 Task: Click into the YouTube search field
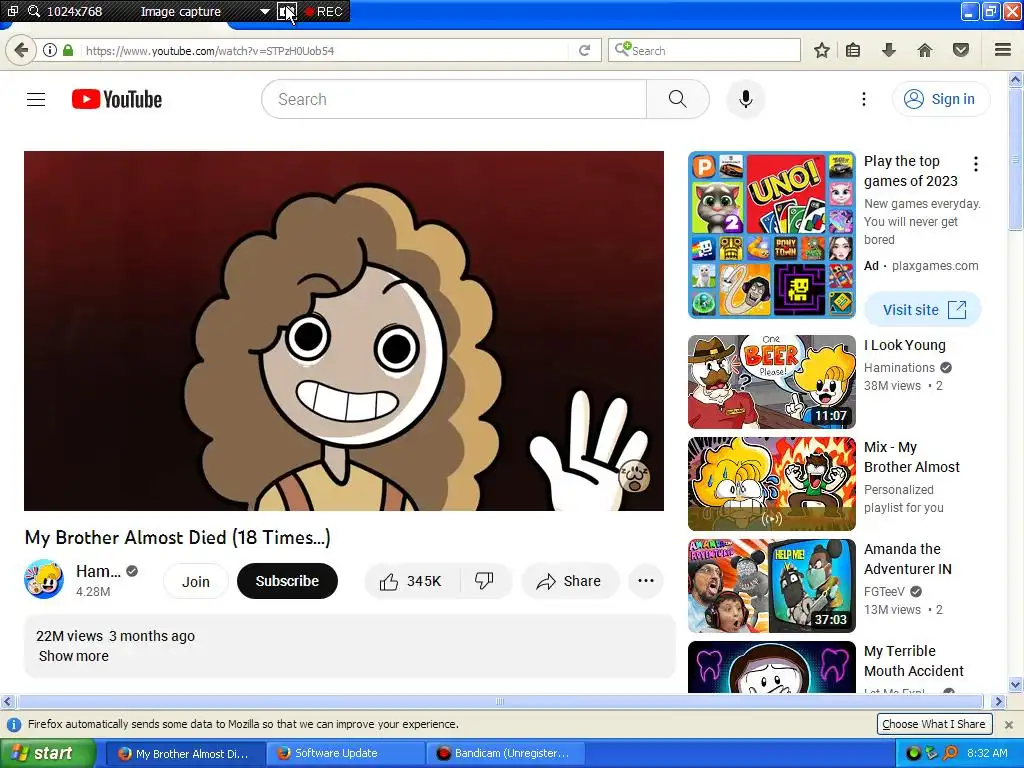(454, 99)
